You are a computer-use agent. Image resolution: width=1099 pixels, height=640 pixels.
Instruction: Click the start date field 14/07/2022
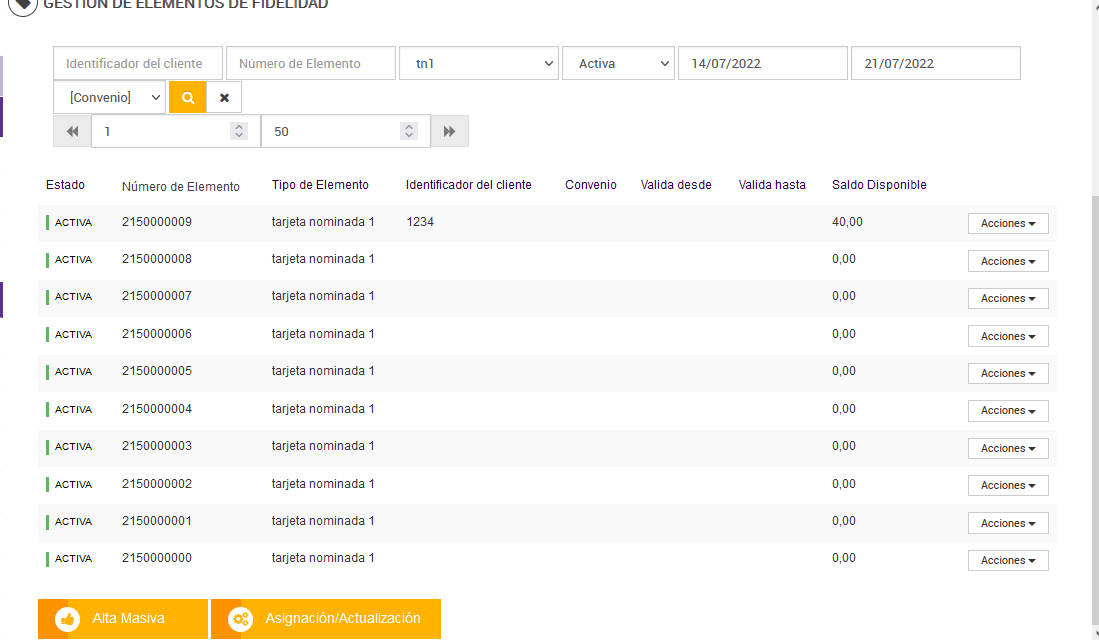[x=763, y=63]
